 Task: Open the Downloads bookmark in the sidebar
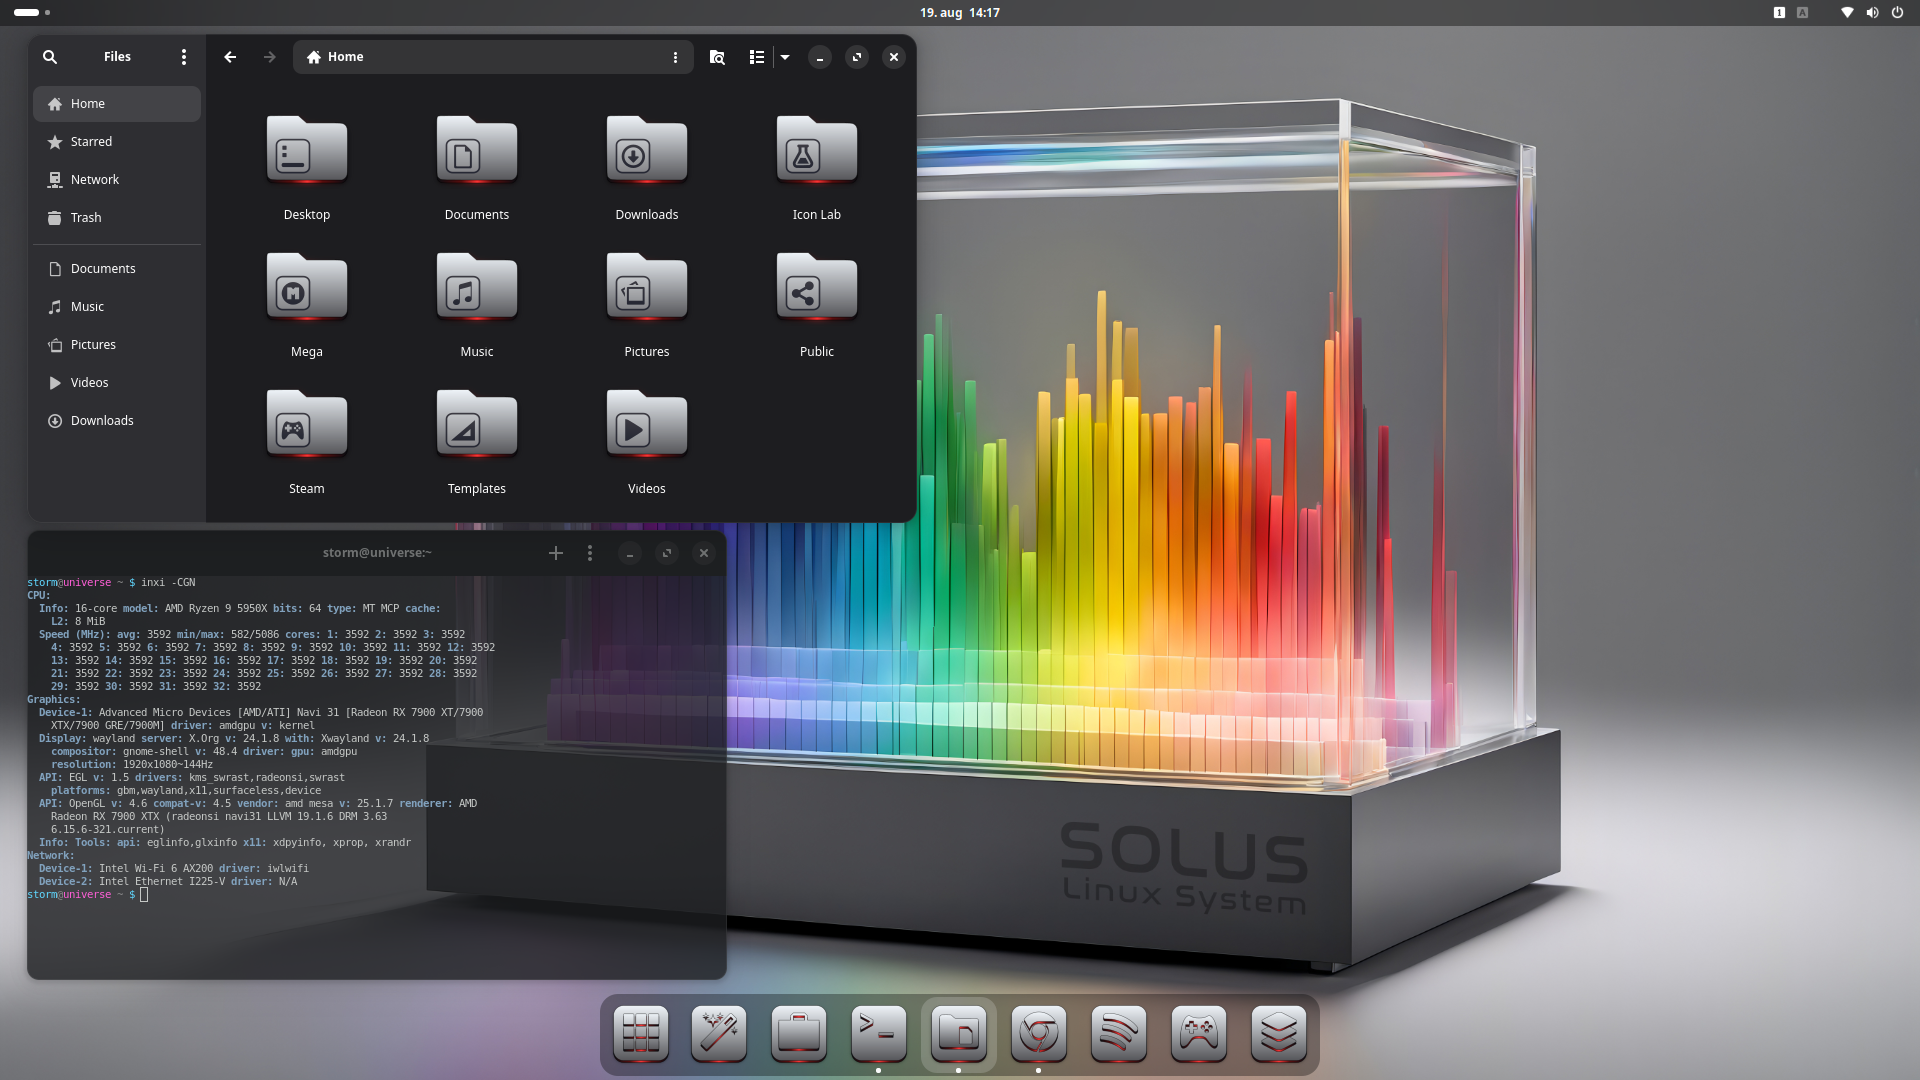[x=117, y=421]
